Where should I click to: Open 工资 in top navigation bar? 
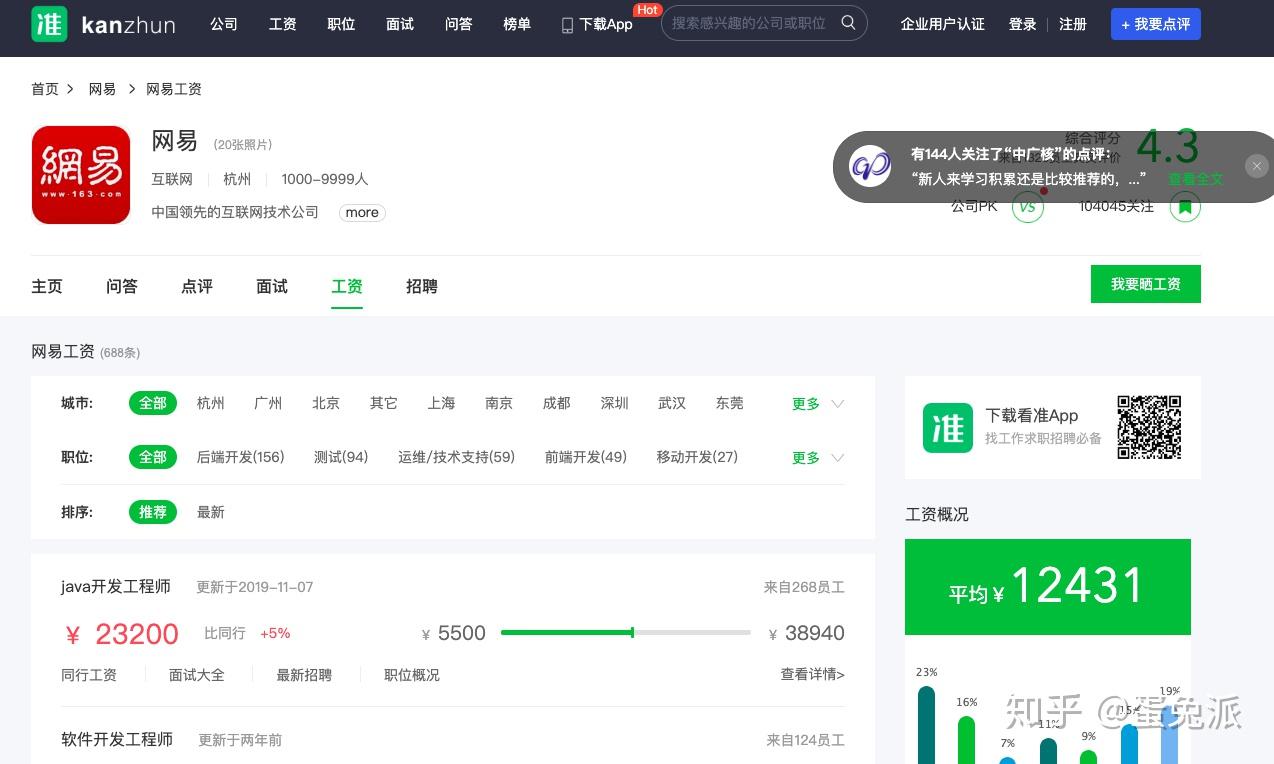(283, 24)
